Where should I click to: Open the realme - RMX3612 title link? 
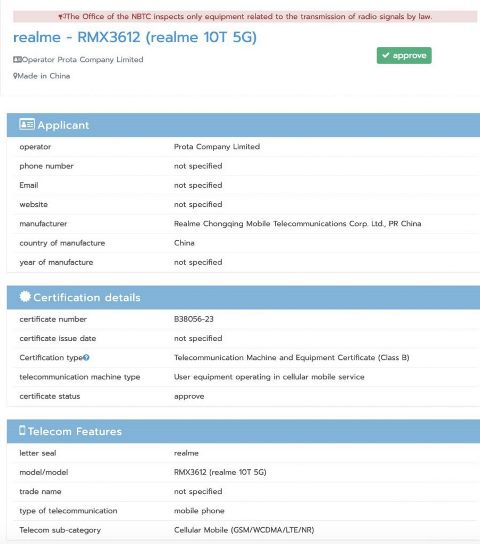pos(135,37)
